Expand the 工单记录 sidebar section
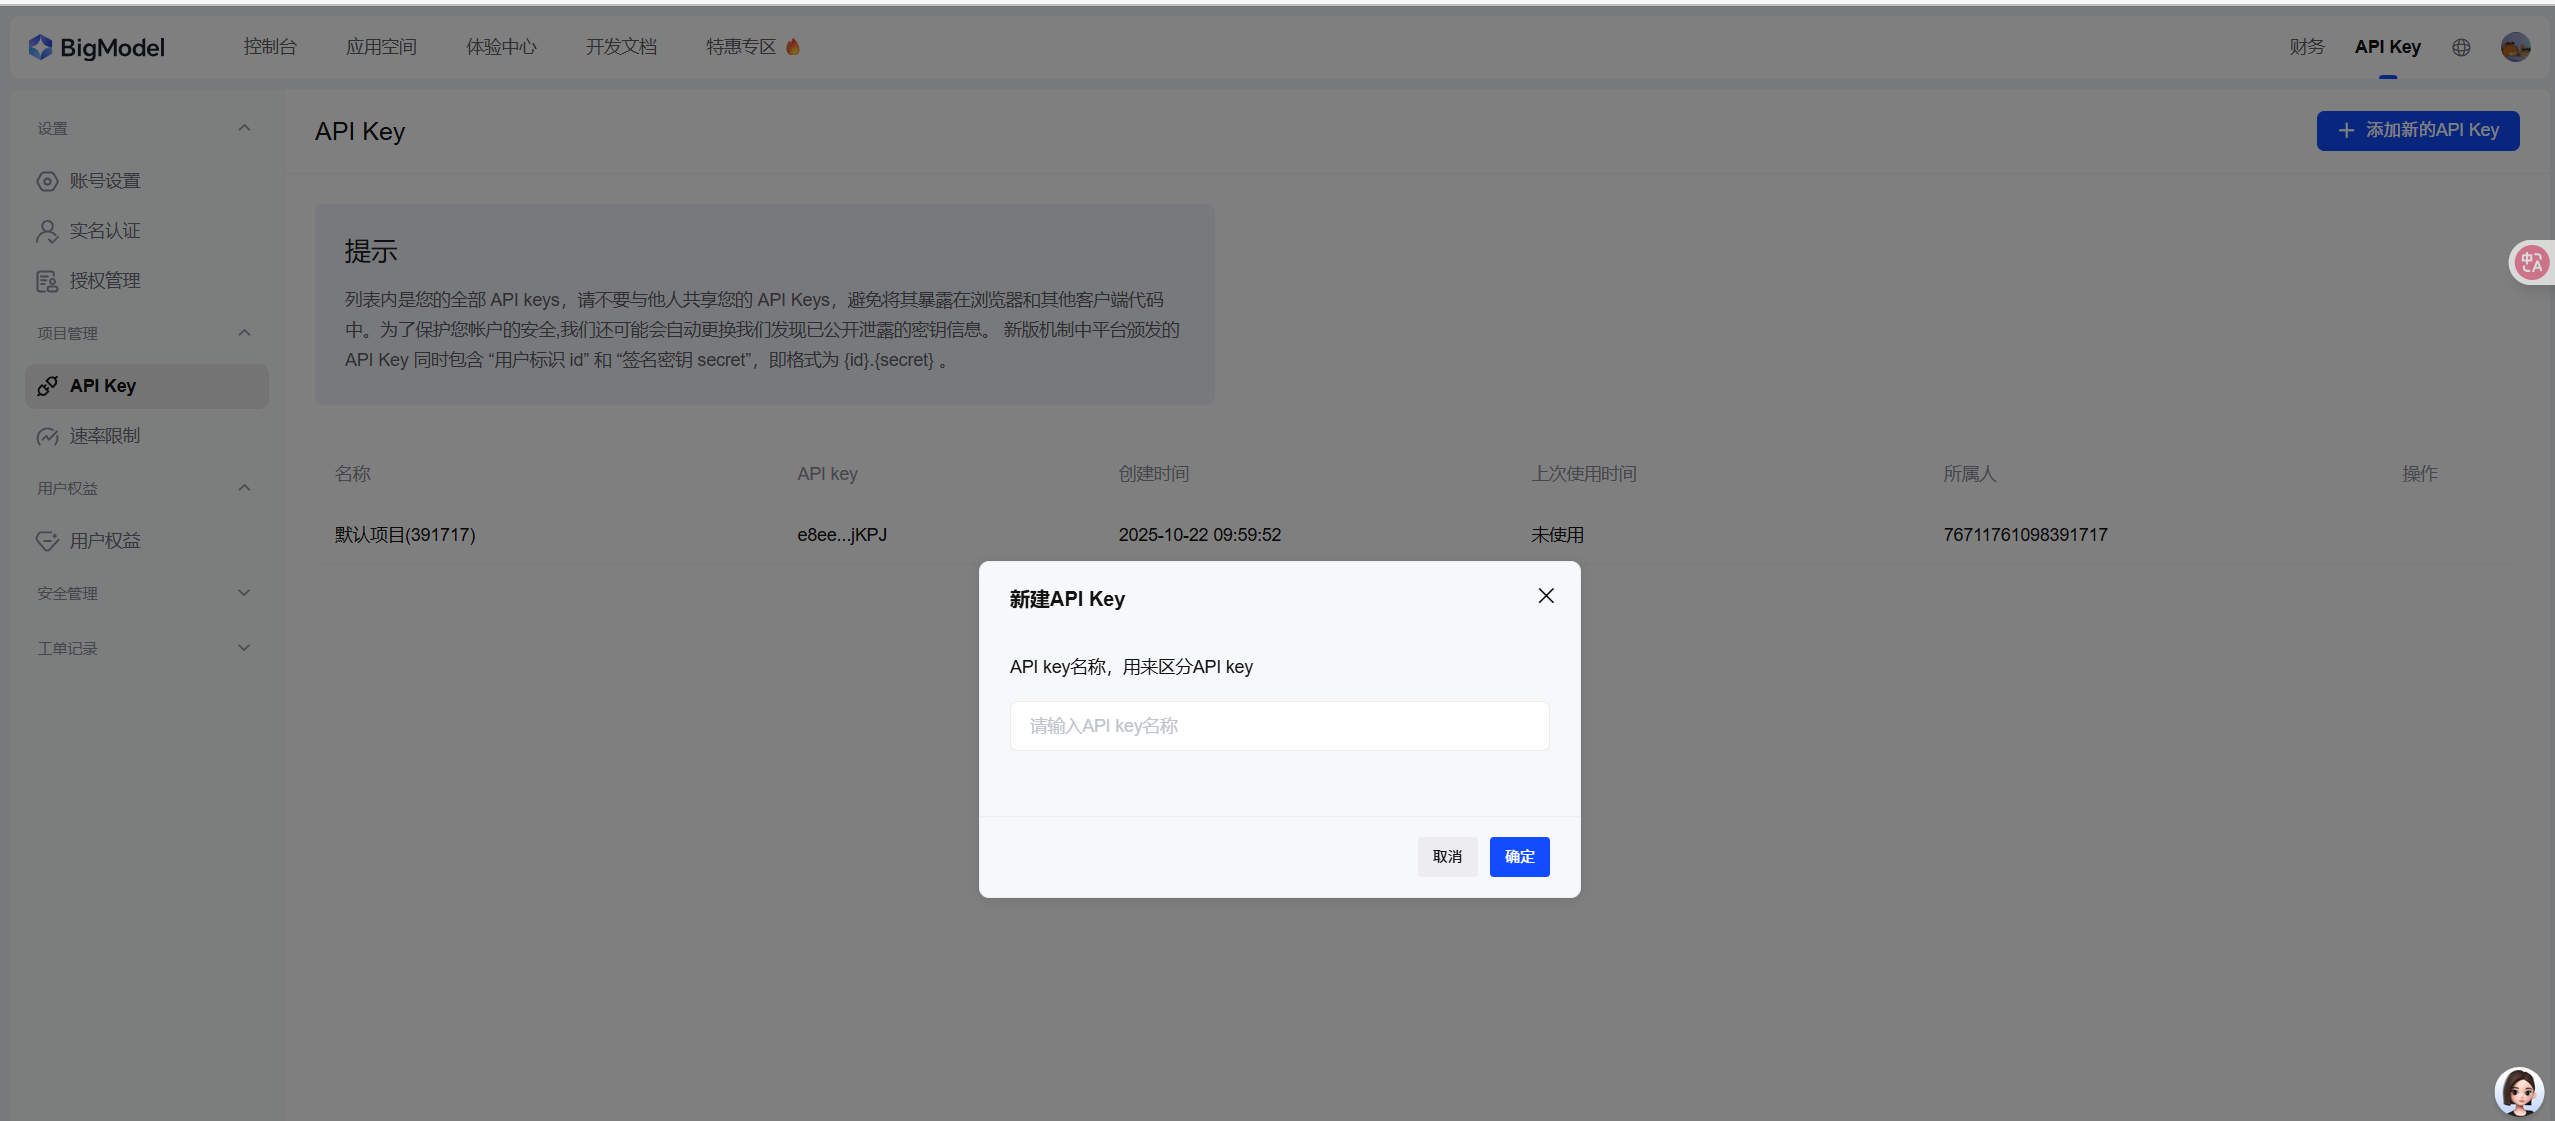2555x1121 pixels. click(x=244, y=648)
